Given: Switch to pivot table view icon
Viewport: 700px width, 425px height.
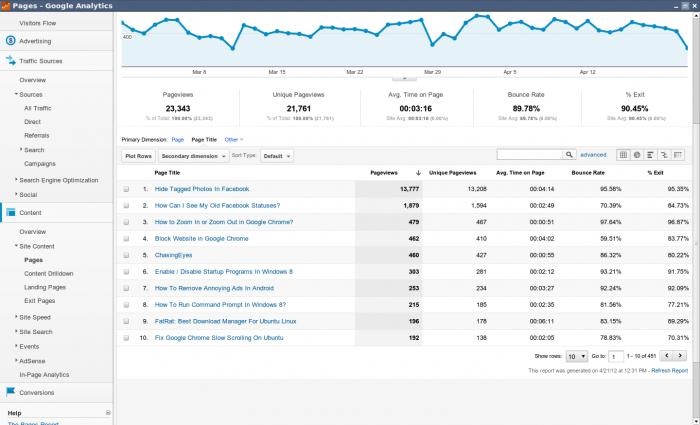Looking at the screenshot, I should (678, 155).
